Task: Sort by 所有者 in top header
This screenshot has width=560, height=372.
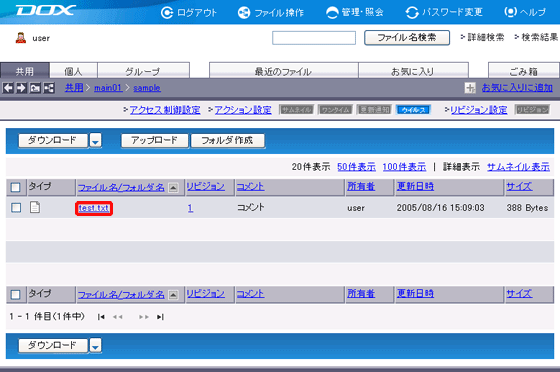Action: [x=361, y=186]
